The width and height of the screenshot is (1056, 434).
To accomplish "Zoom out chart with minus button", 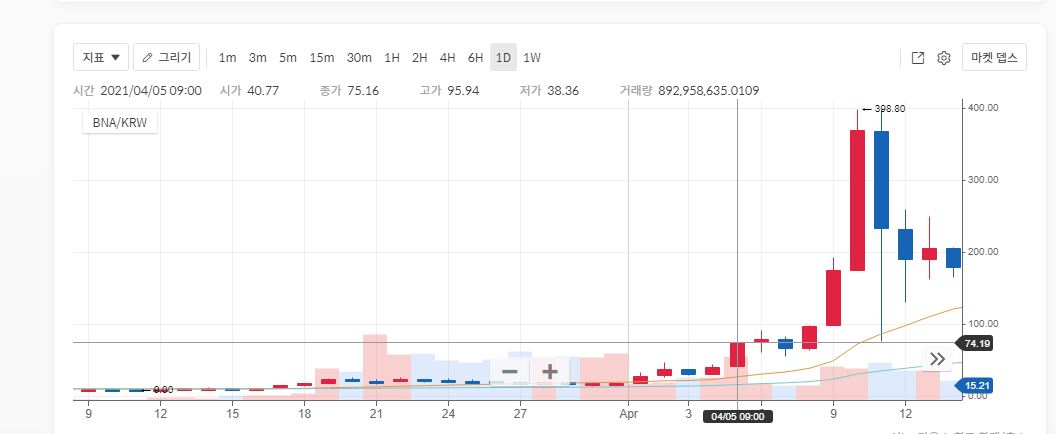I will point(510,371).
